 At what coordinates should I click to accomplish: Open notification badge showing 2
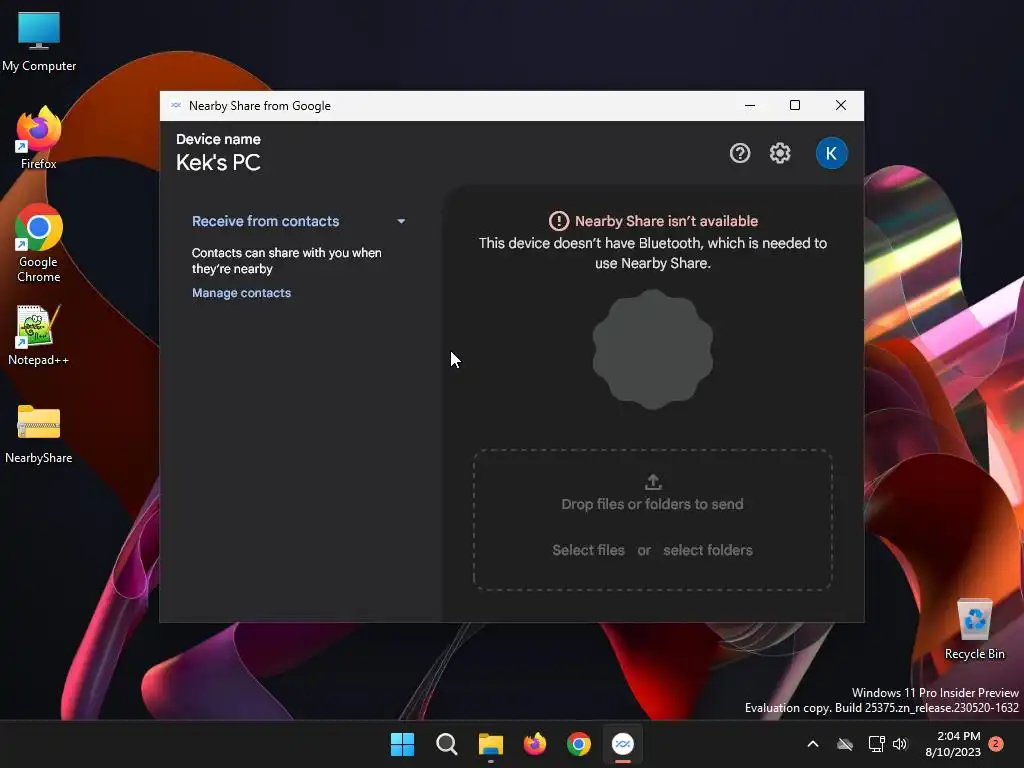coord(996,744)
